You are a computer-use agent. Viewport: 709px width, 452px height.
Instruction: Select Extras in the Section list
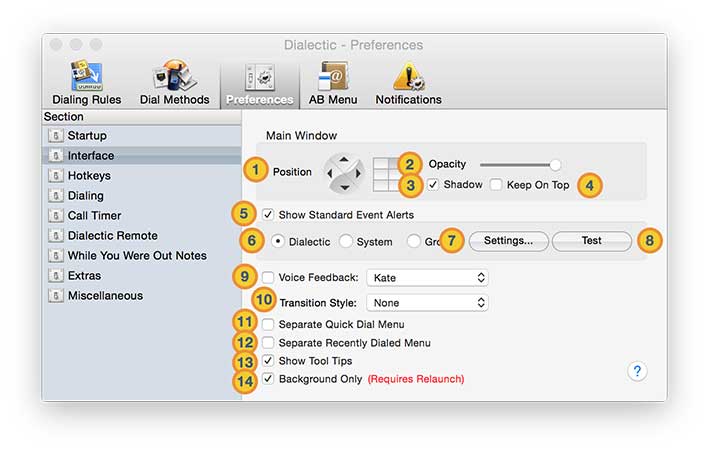142,275
